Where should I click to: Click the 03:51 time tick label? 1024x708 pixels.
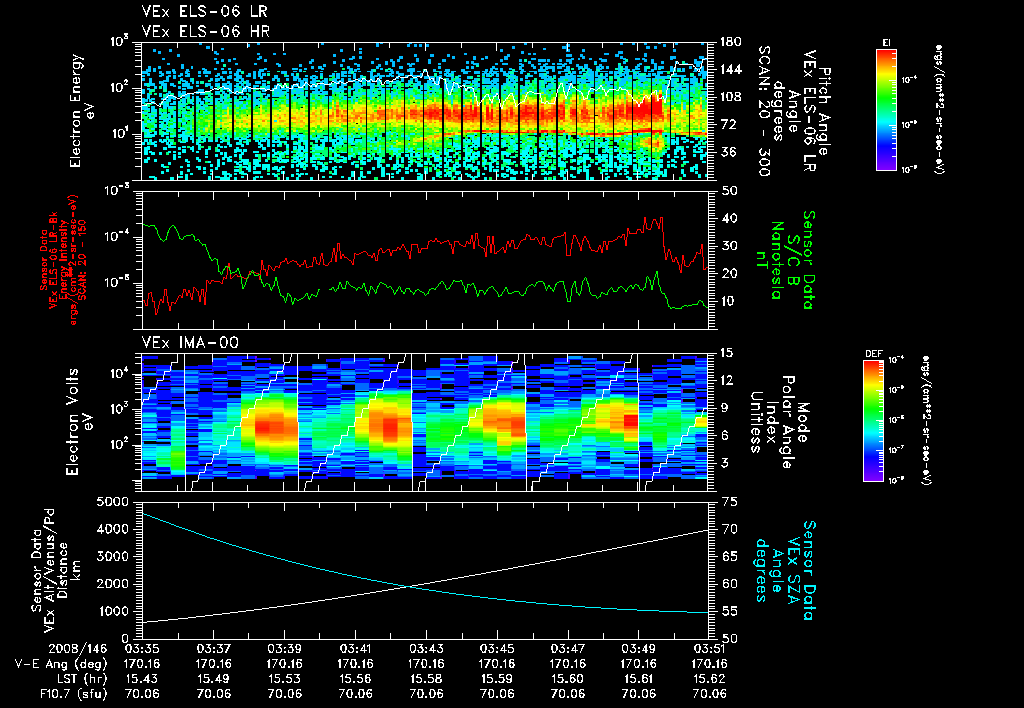(x=709, y=649)
